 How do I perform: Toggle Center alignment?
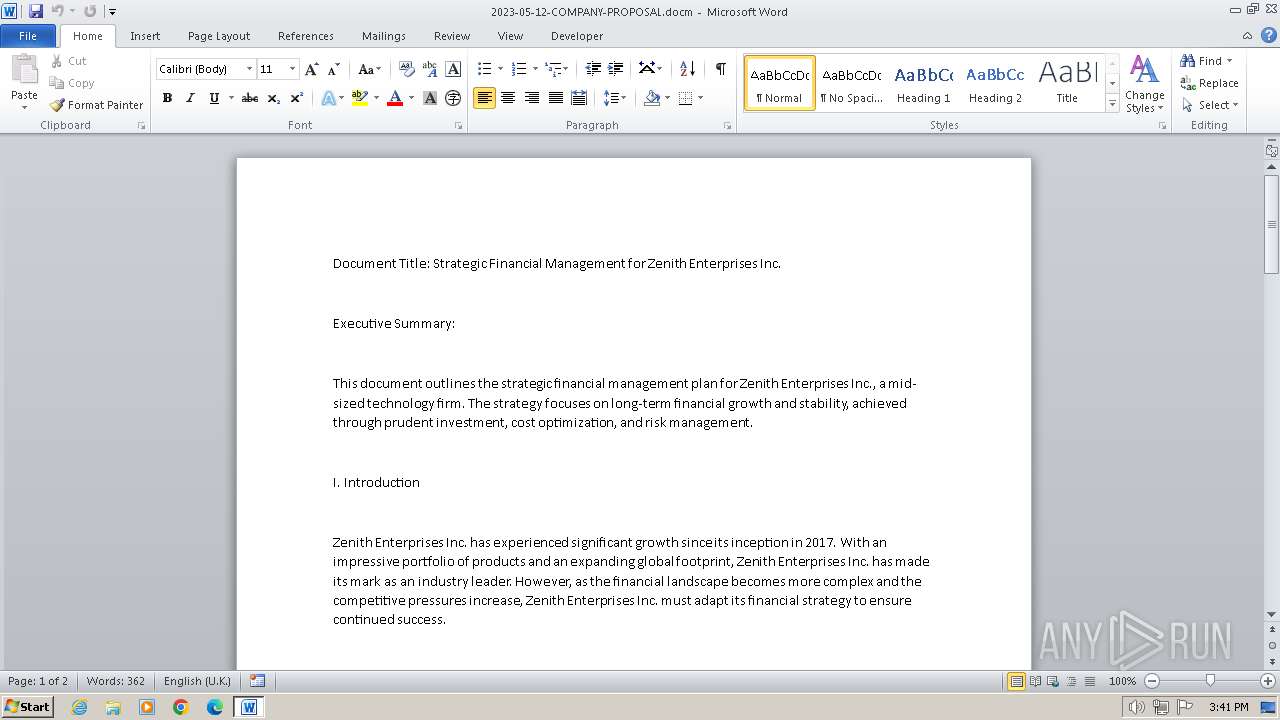[x=508, y=98]
